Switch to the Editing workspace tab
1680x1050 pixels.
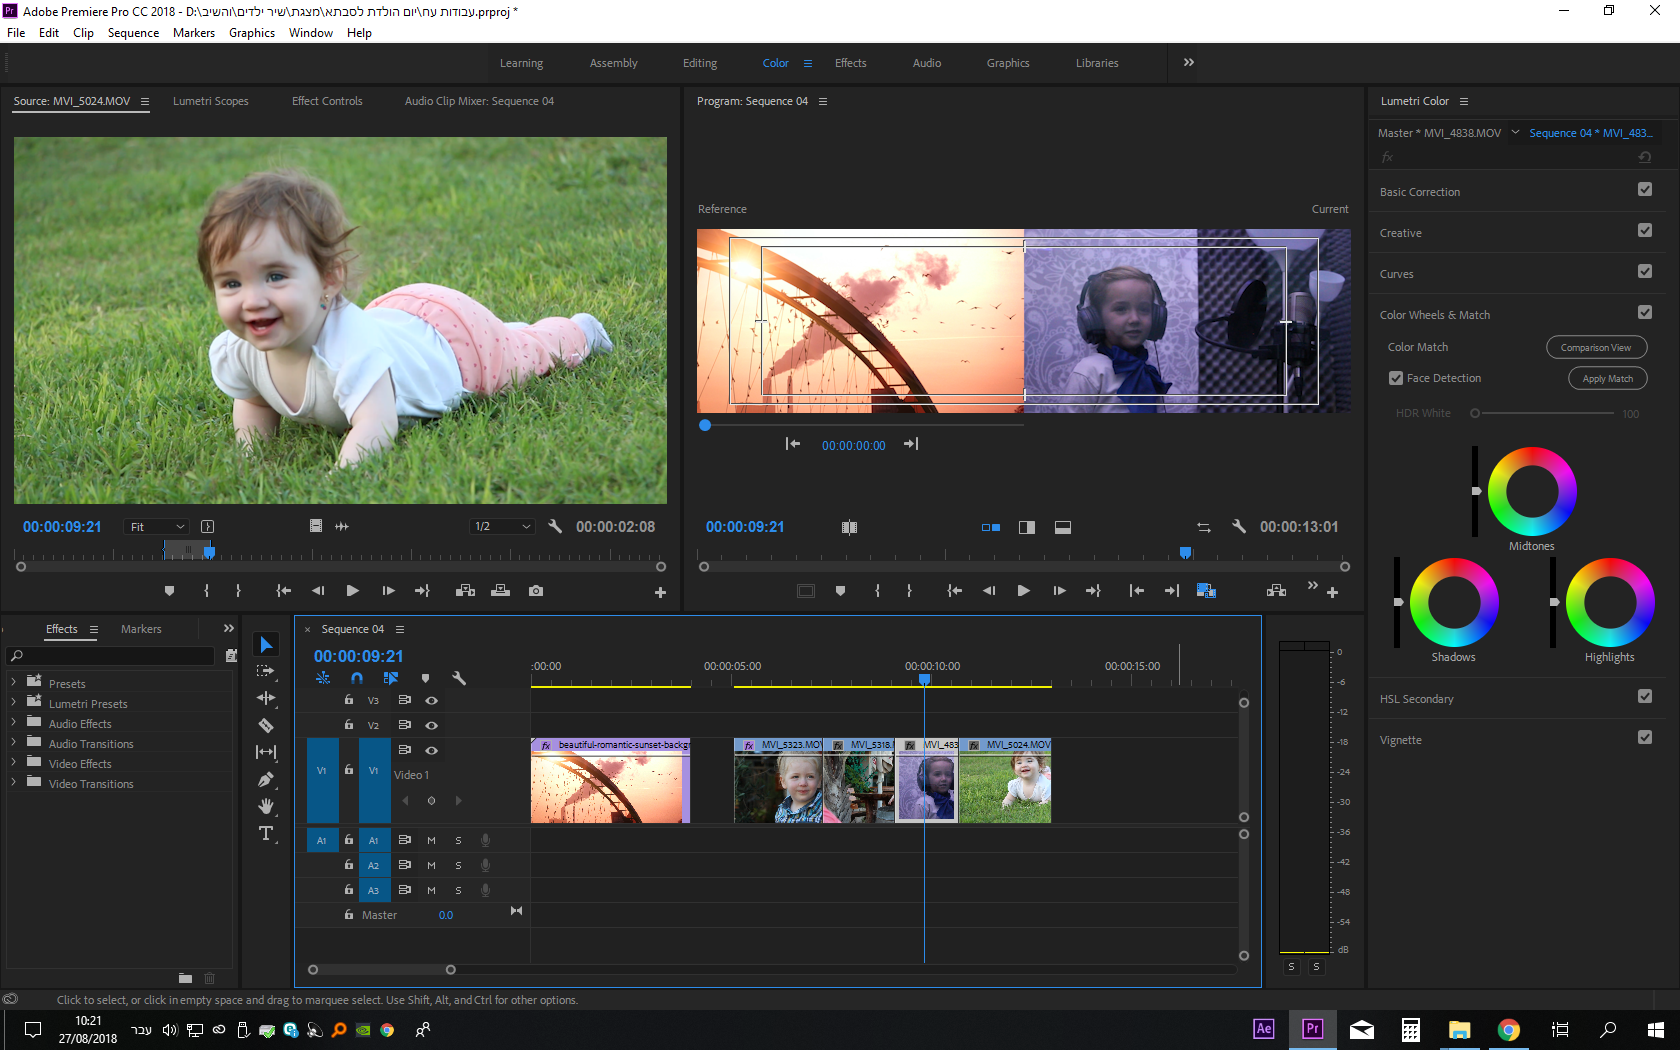coord(699,63)
